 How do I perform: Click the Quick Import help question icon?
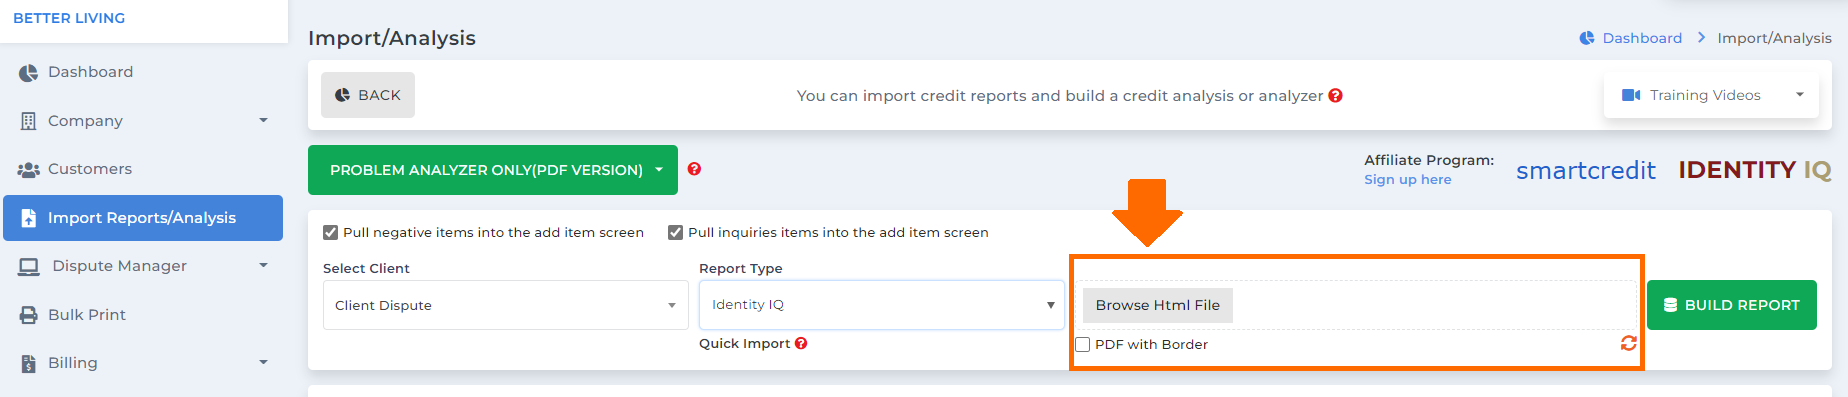(801, 343)
